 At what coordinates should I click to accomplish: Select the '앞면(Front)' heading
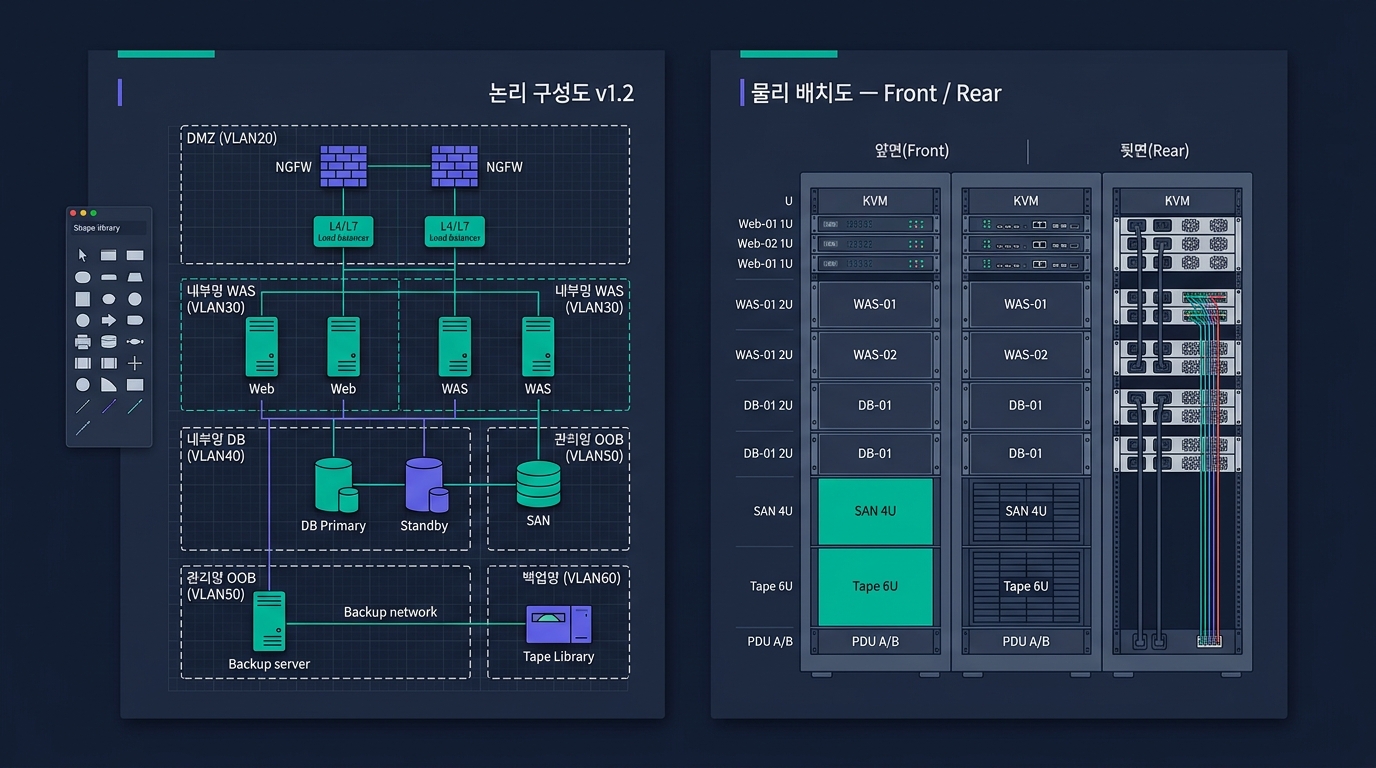911,151
